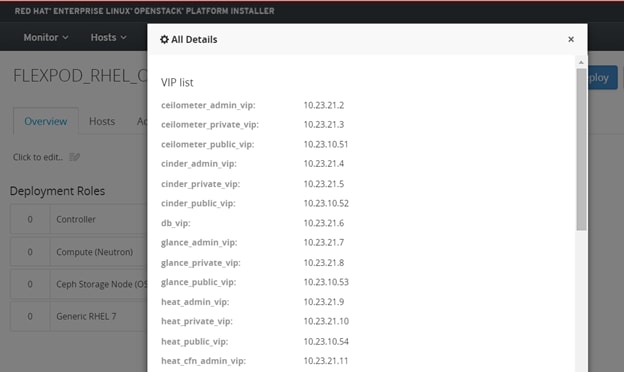Screen dimensions: 624x372
Task: Click the VIP list heading
Action: pyautogui.click(x=177, y=82)
